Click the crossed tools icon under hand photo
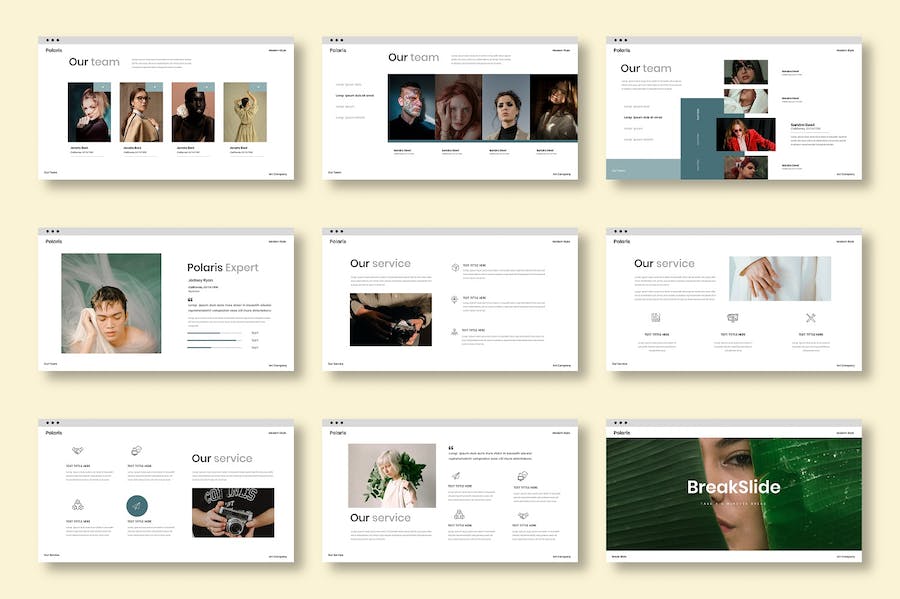The image size is (900, 599). click(810, 318)
